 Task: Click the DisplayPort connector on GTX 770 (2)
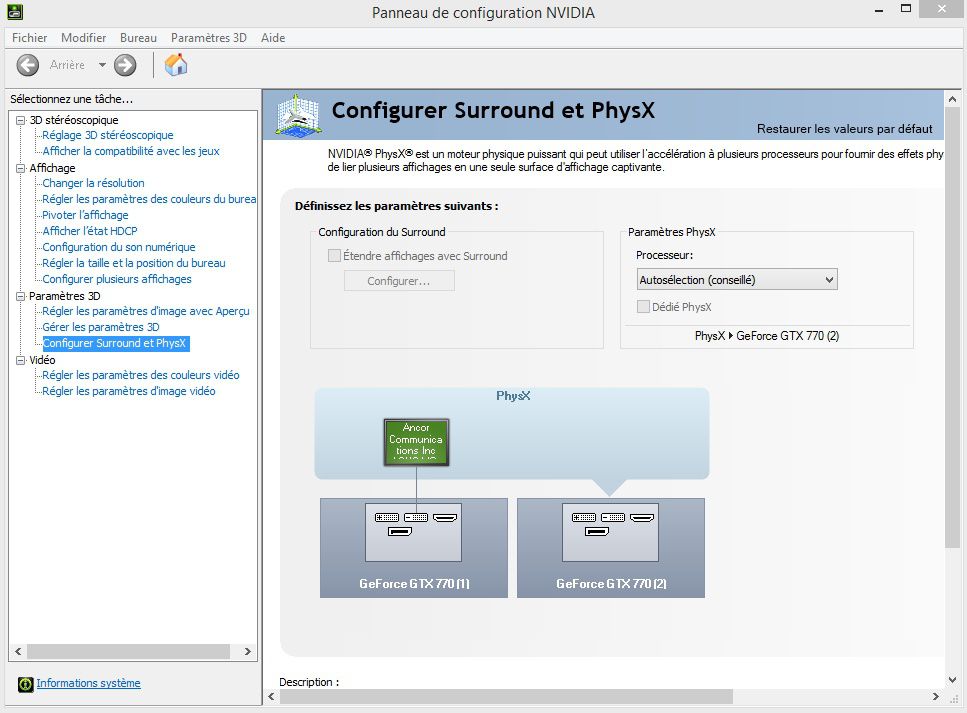tap(596, 531)
